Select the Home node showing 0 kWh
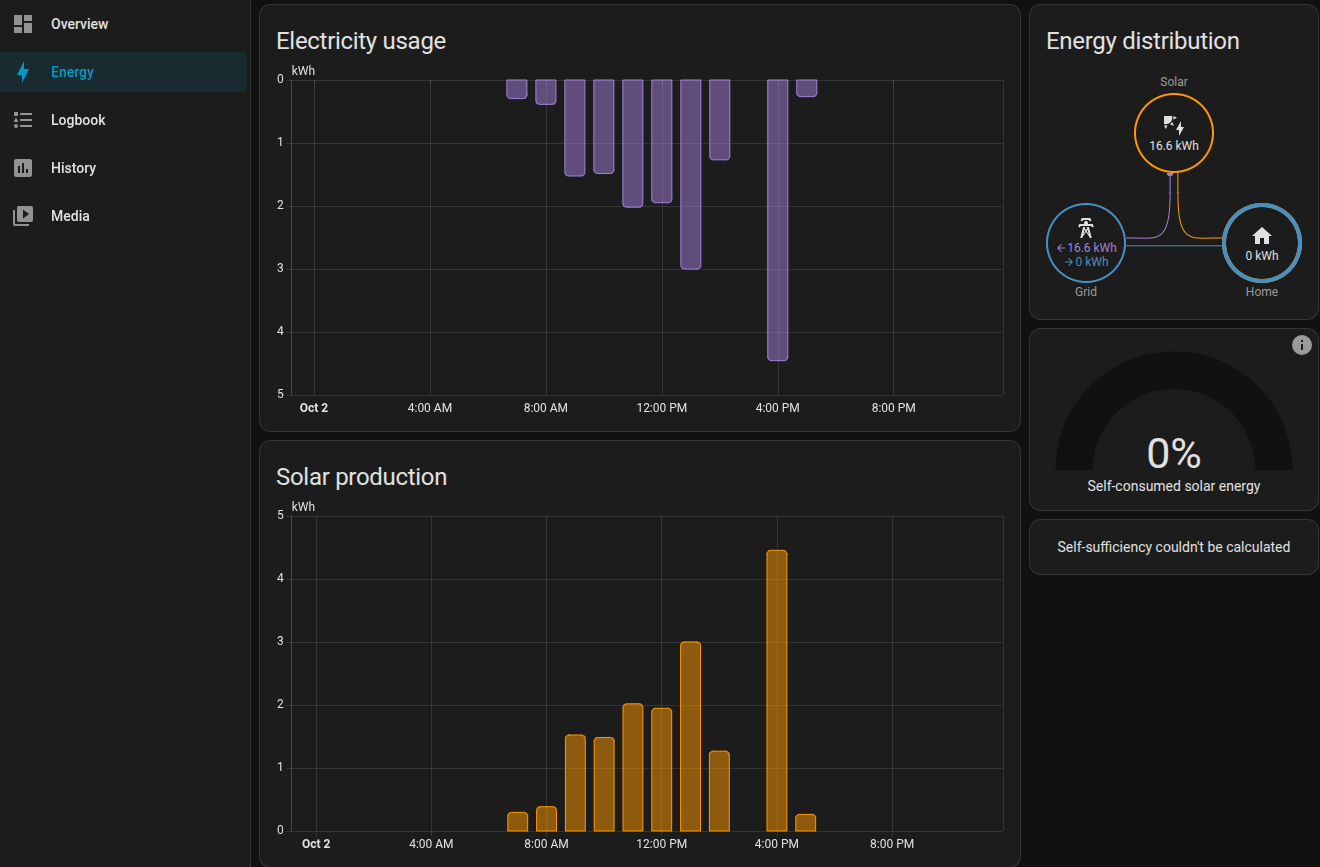Viewport: 1320px width, 867px height. [1261, 244]
